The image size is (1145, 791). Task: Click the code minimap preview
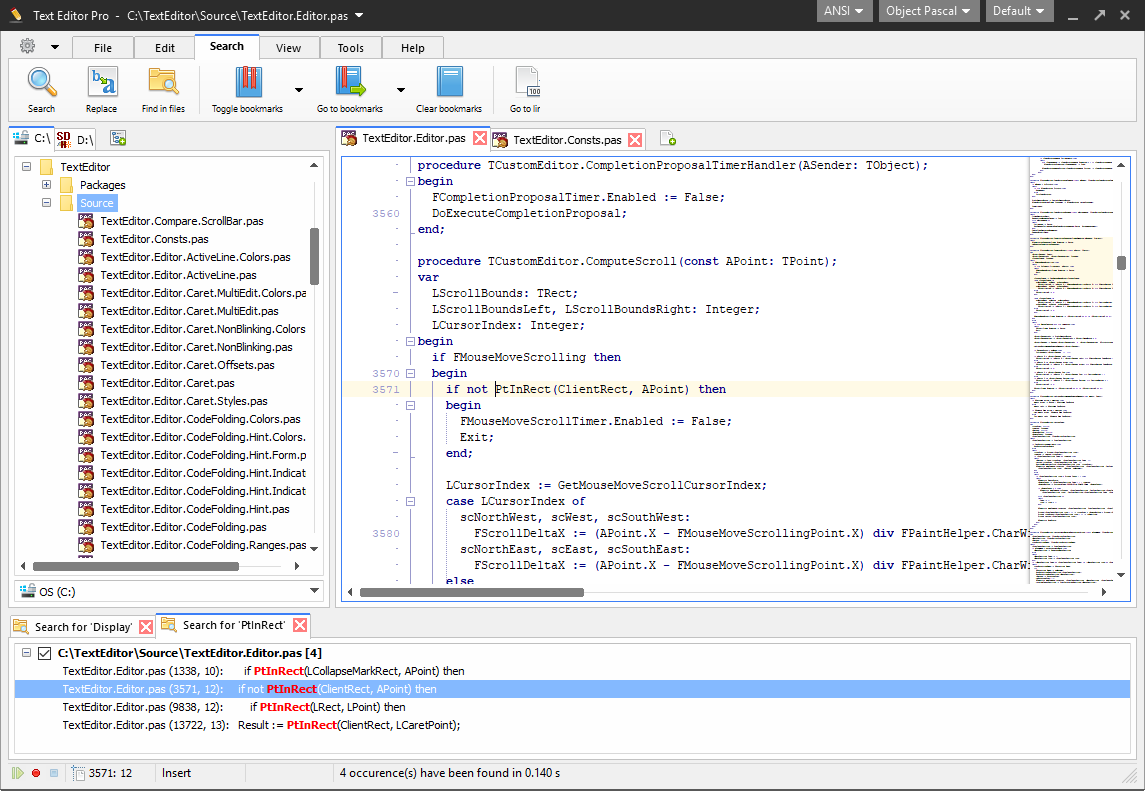1071,370
